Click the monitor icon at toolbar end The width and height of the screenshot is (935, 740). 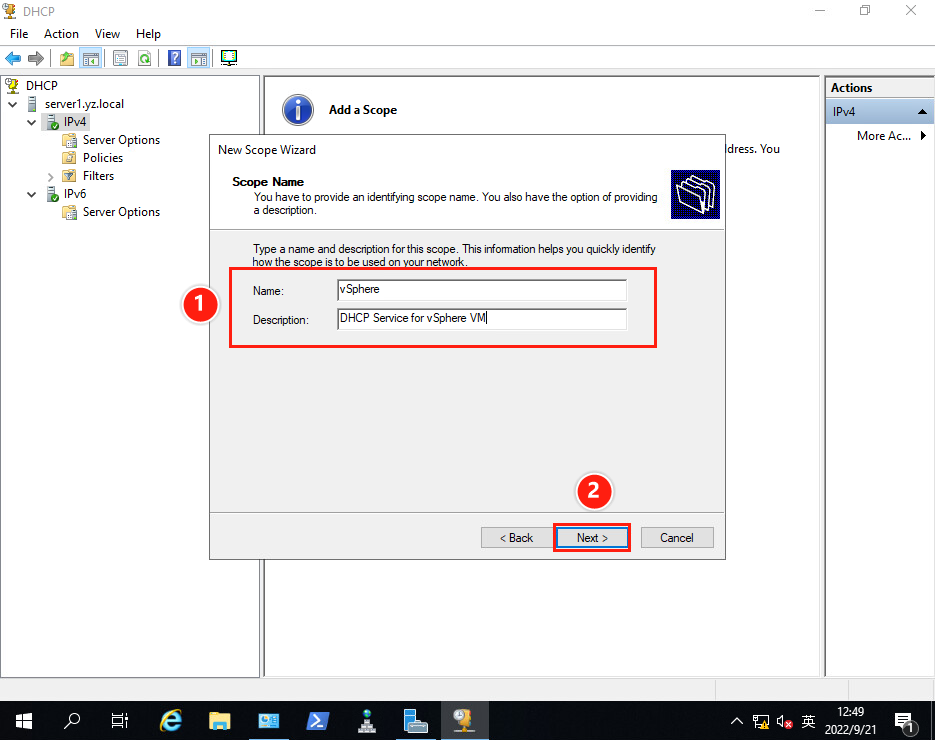click(229, 58)
